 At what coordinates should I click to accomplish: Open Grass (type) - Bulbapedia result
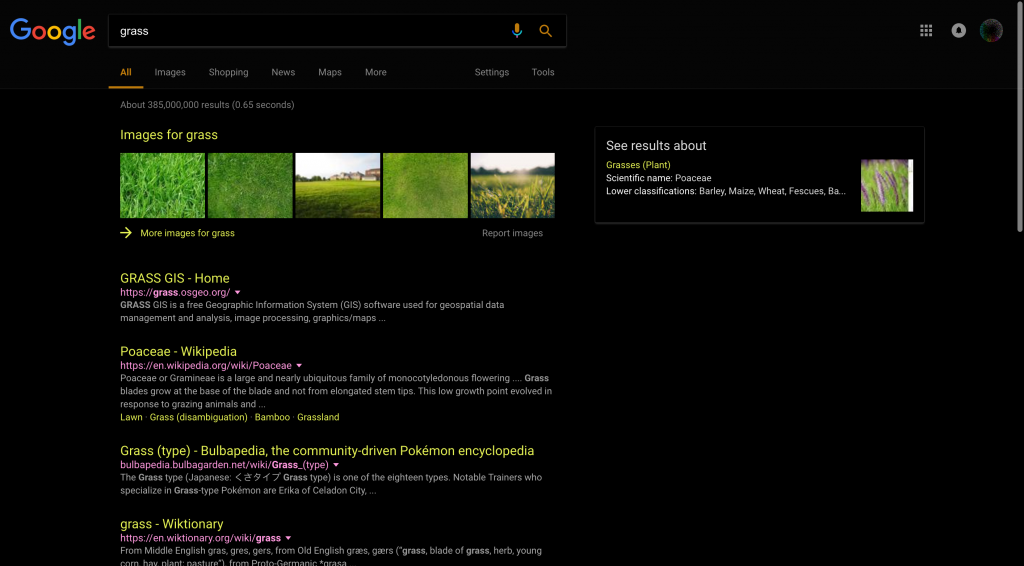(x=327, y=450)
